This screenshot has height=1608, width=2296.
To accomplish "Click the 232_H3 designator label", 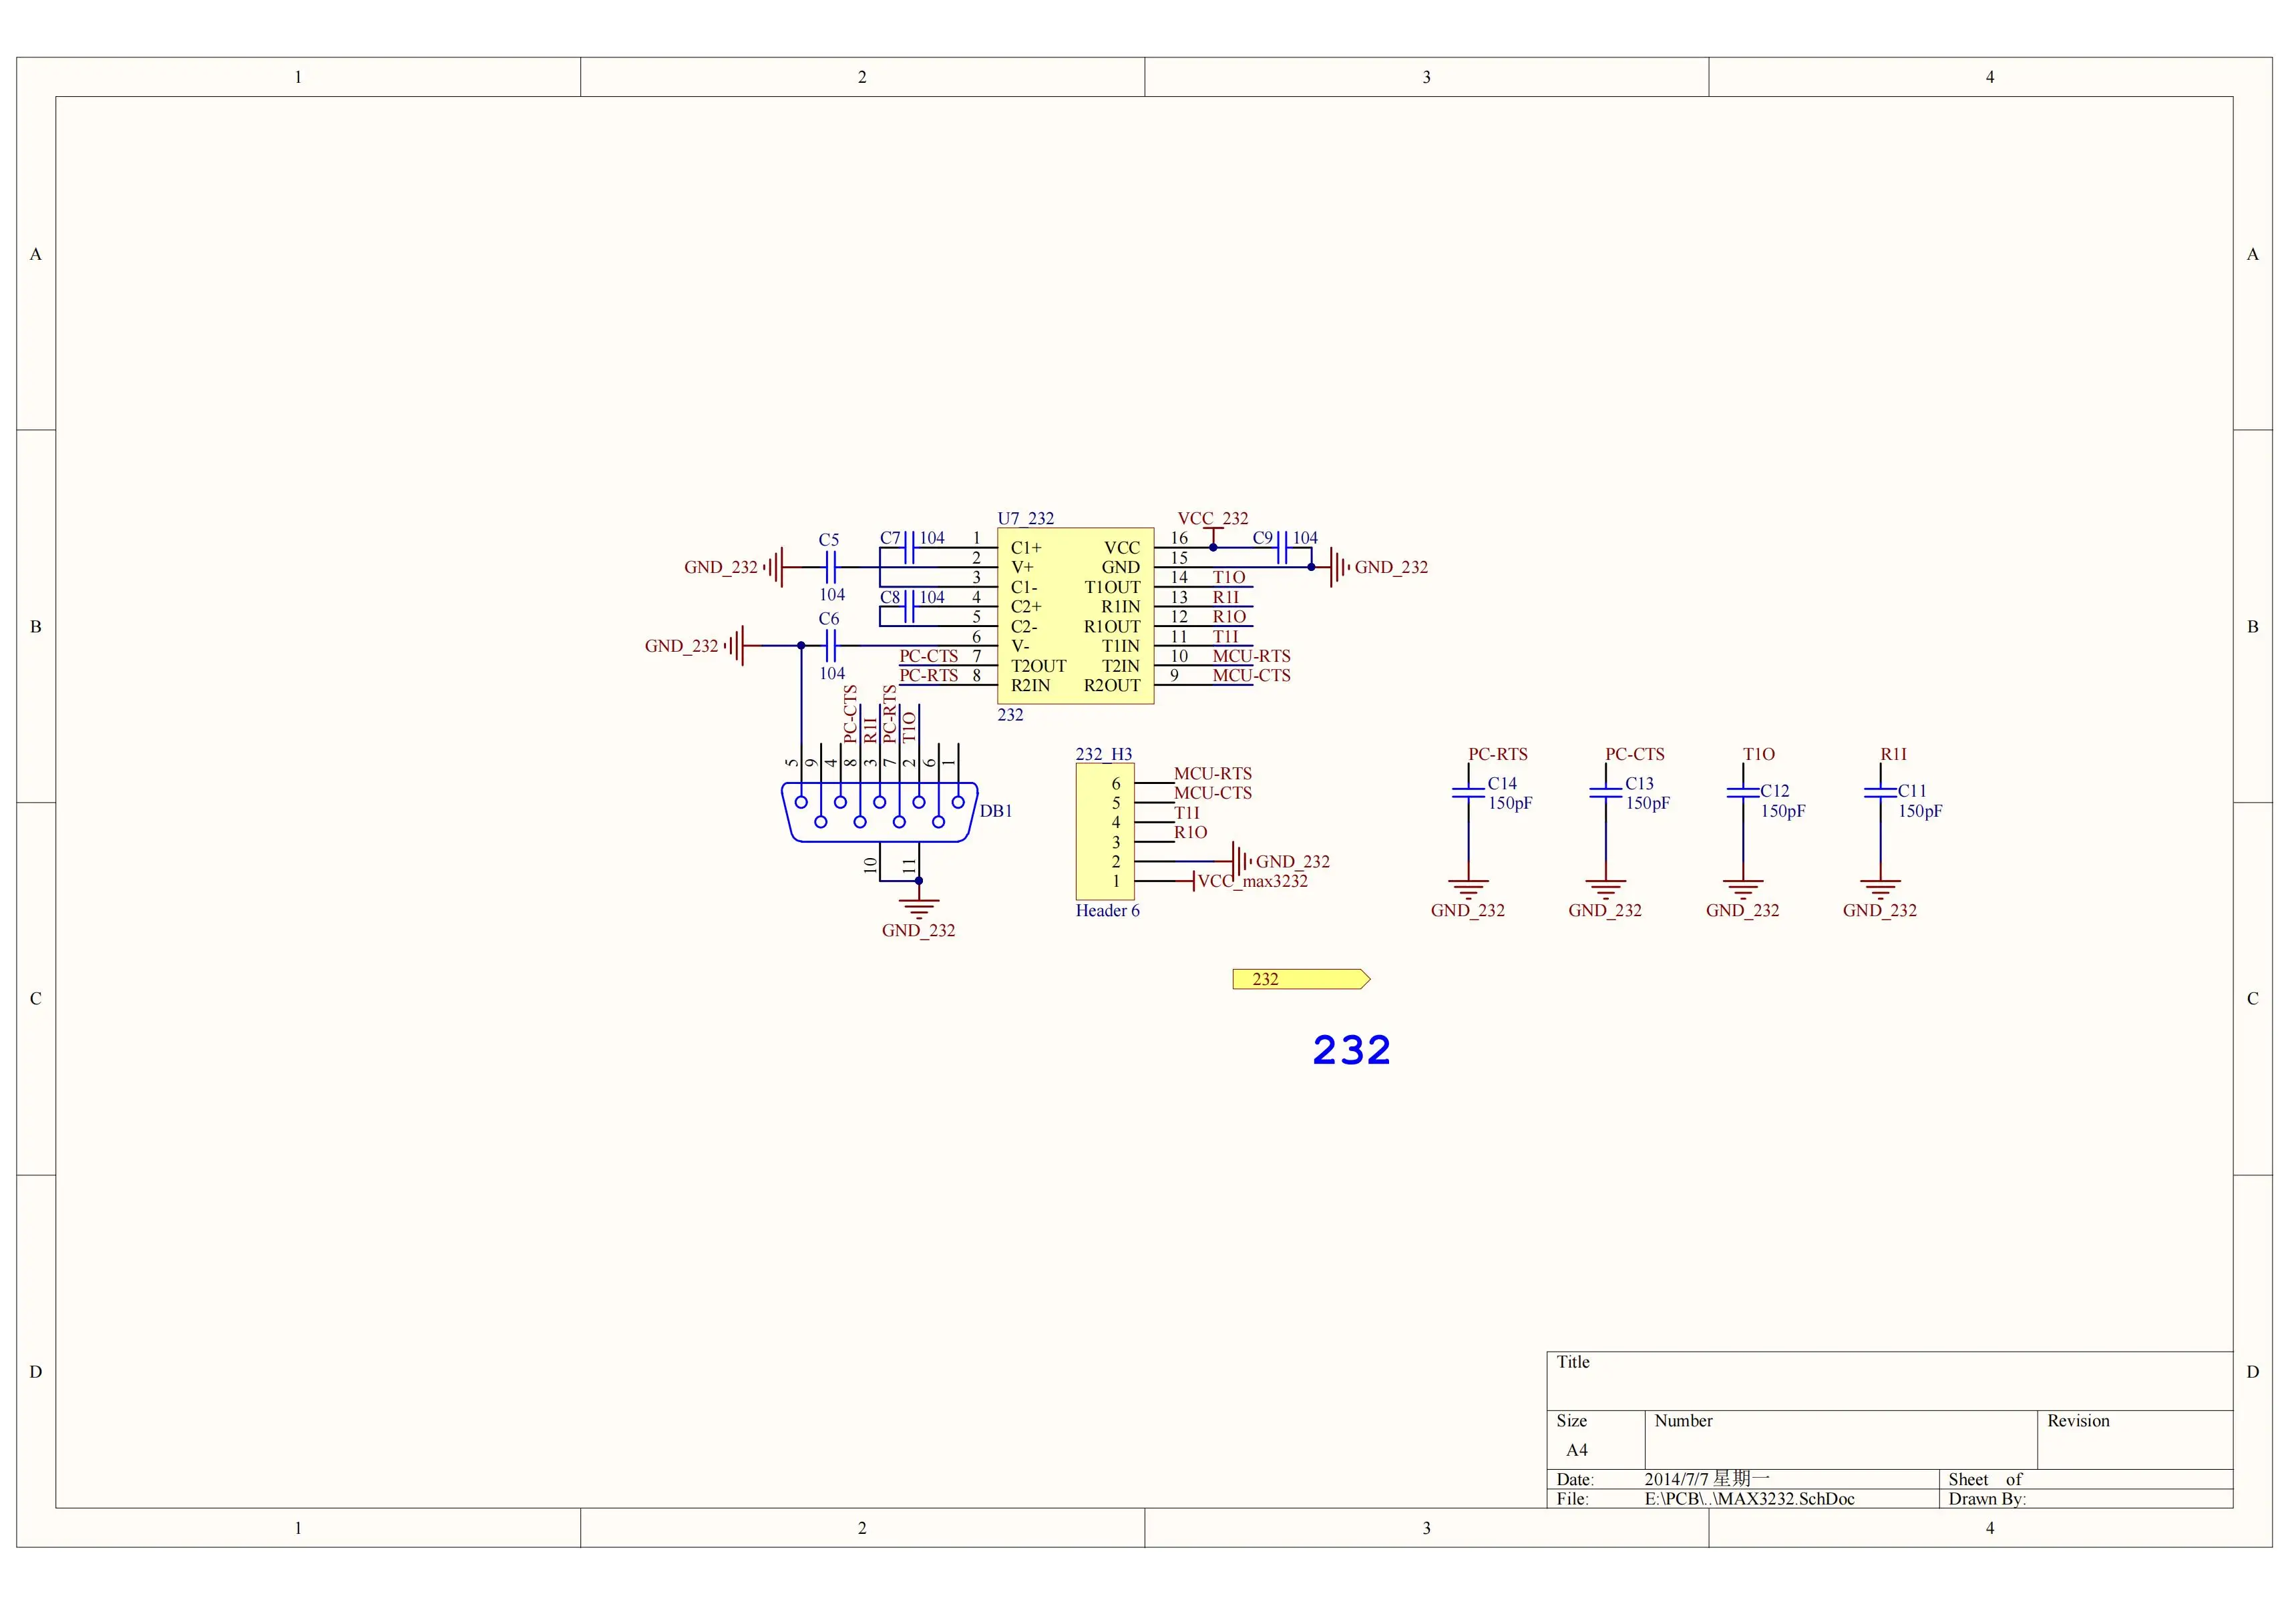I will pyautogui.click(x=1104, y=754).
